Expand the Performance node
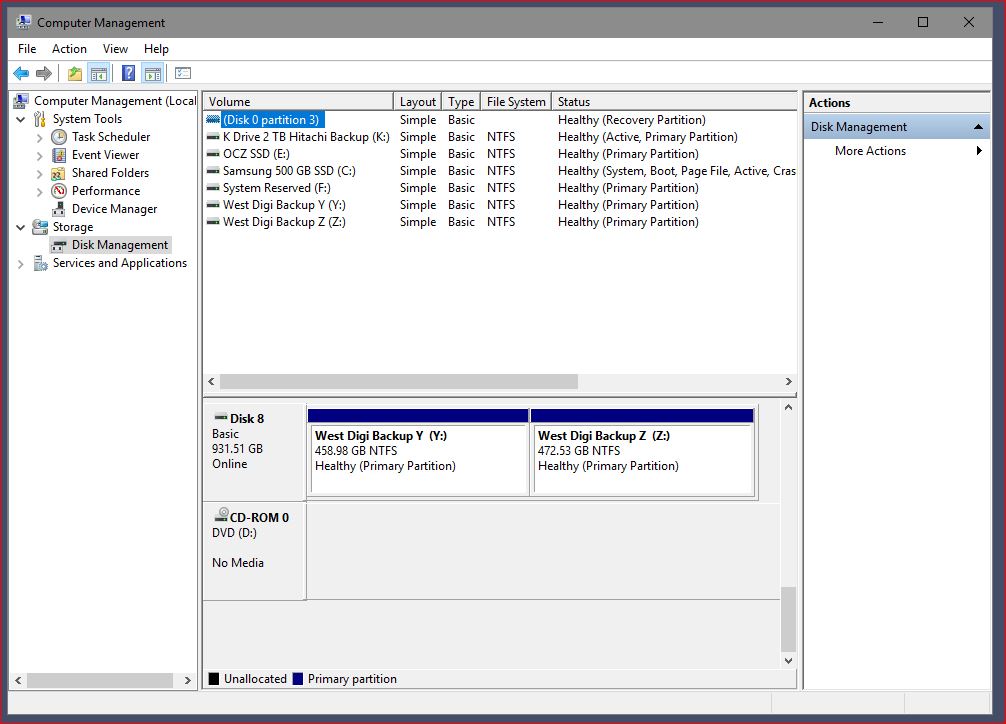The width and height of the screenshot is (1006, 724). tap(39, 191)
